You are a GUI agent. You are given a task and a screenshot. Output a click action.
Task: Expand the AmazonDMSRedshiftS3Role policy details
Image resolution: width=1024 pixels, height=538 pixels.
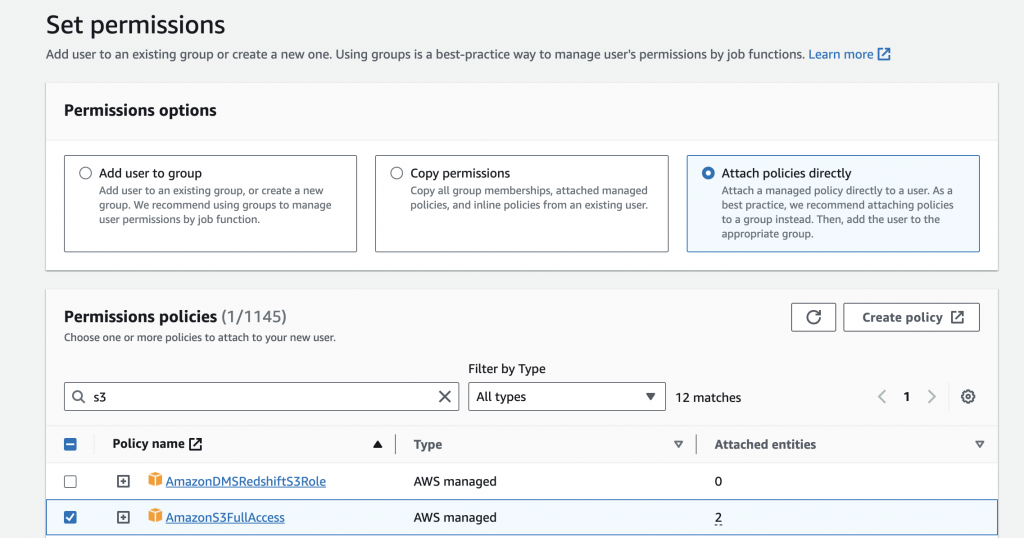pos(123,481)
